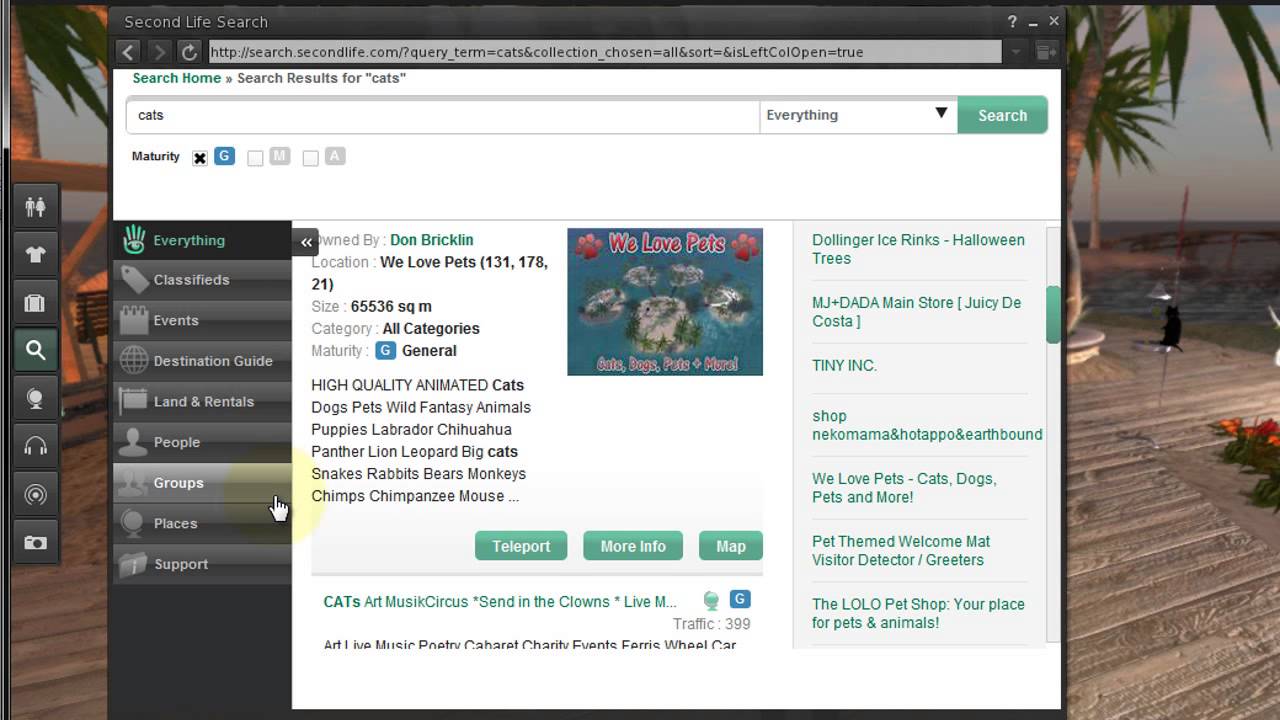Click the globe icon beside Destination Guide

(x=134, y=361)
